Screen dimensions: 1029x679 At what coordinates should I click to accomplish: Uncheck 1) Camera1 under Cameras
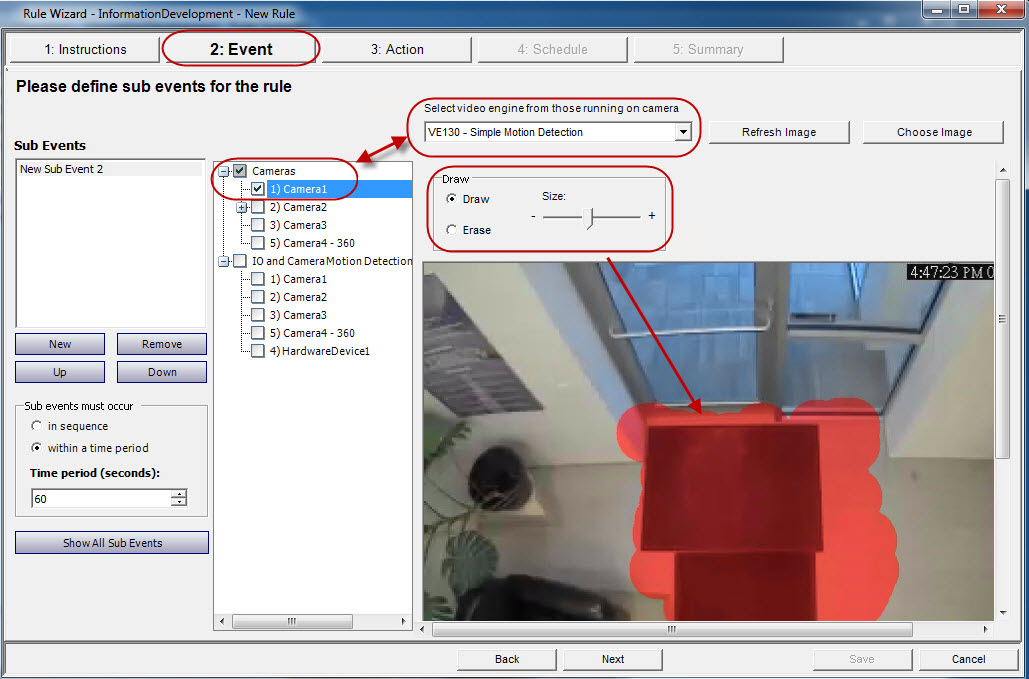pyautogui.click(x=258, y=189)
